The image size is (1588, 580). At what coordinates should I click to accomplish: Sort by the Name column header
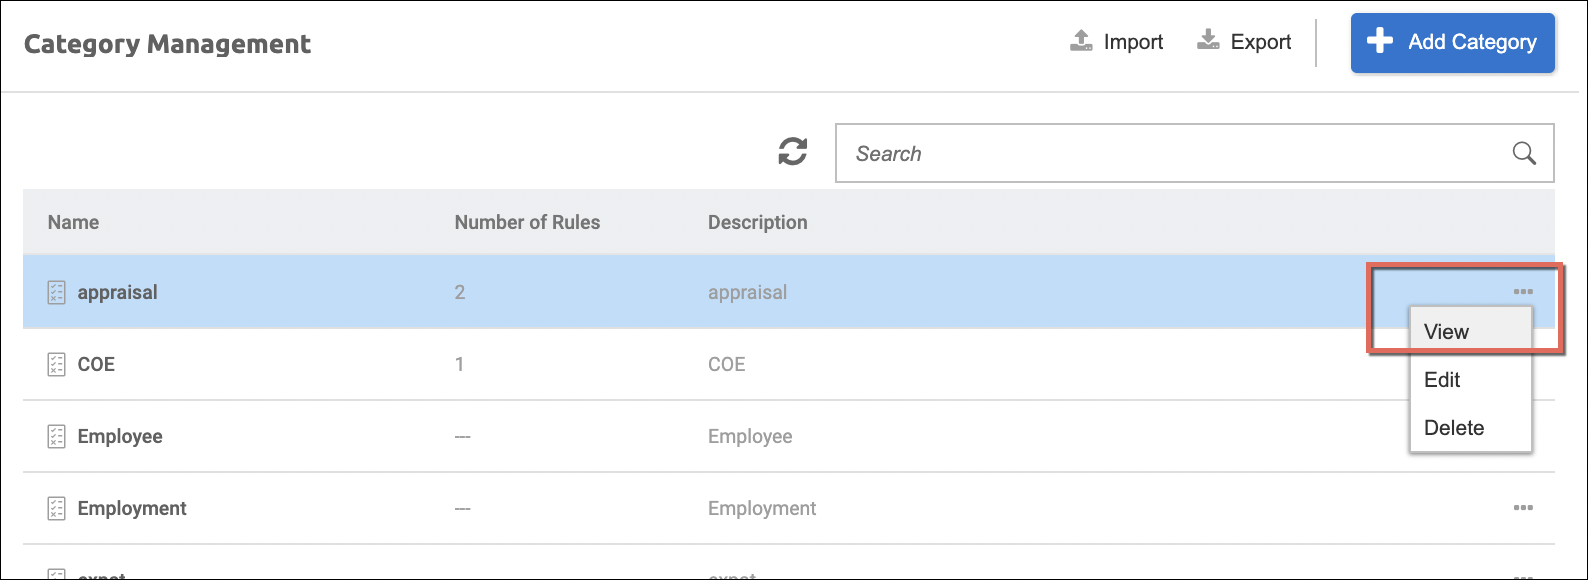(73, 222)
